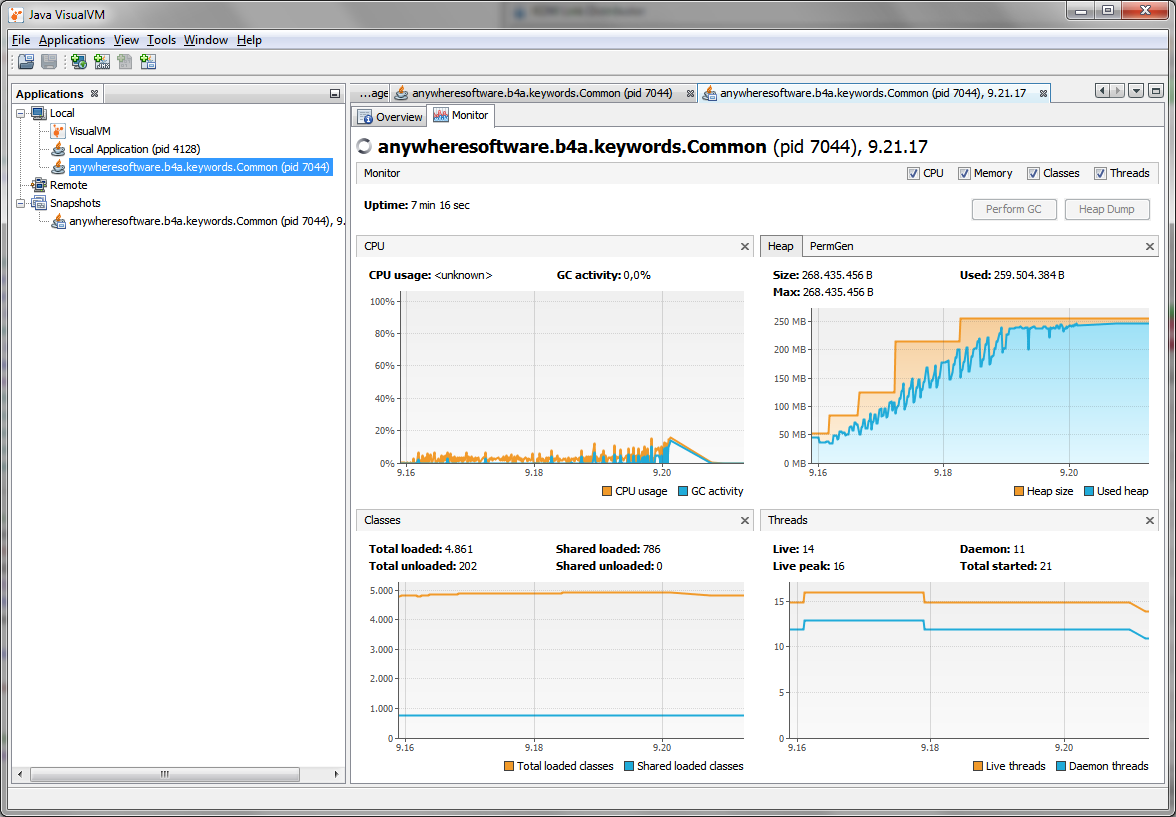The height and width of the screenshot is (817, 1176).
Task: Close the Heap chart panel
Action: (1150, 246)
